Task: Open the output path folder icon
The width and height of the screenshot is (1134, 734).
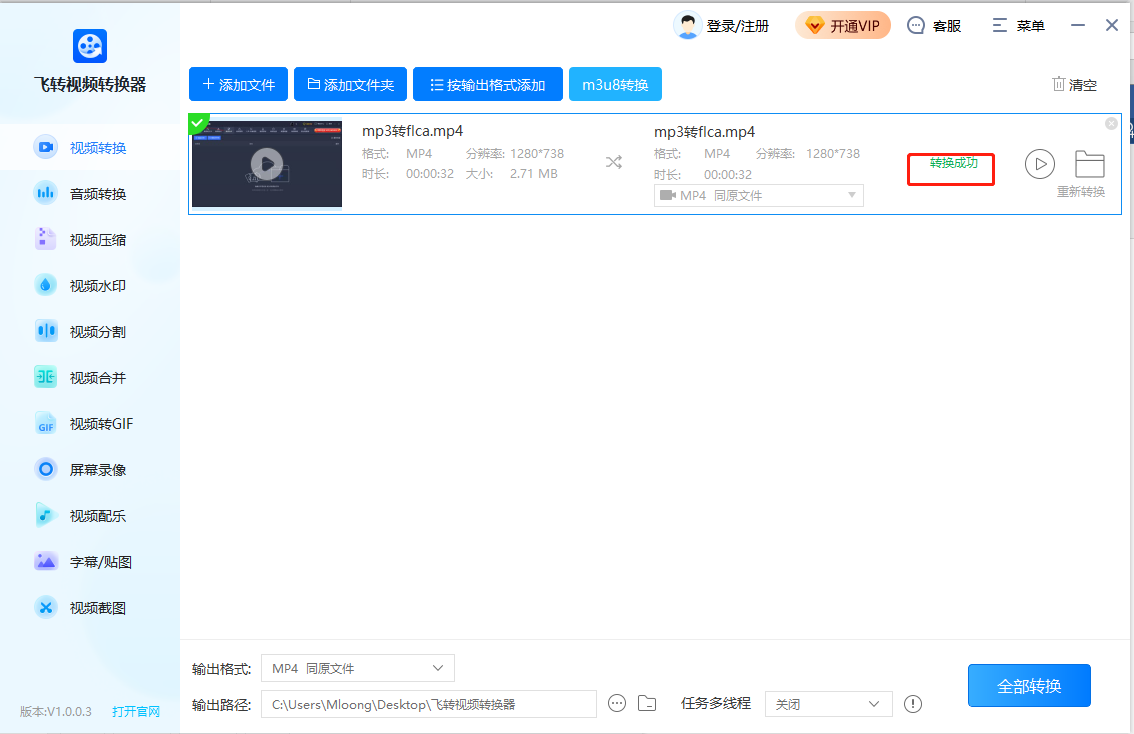Action: pyautogui.click(x=647, y=704)
